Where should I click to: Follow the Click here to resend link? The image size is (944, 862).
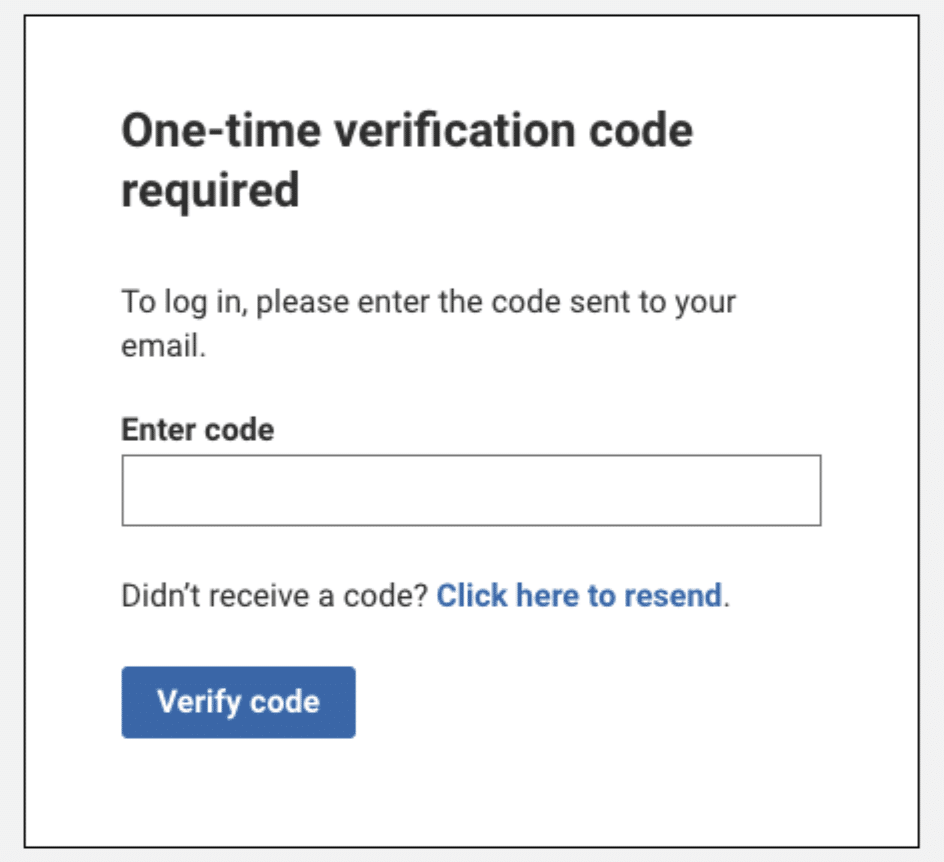point(579,596)
